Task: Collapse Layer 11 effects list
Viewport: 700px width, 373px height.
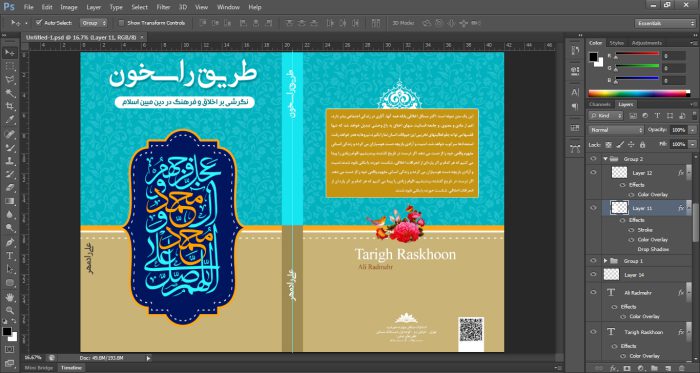Action: click(x=689, y=207)
